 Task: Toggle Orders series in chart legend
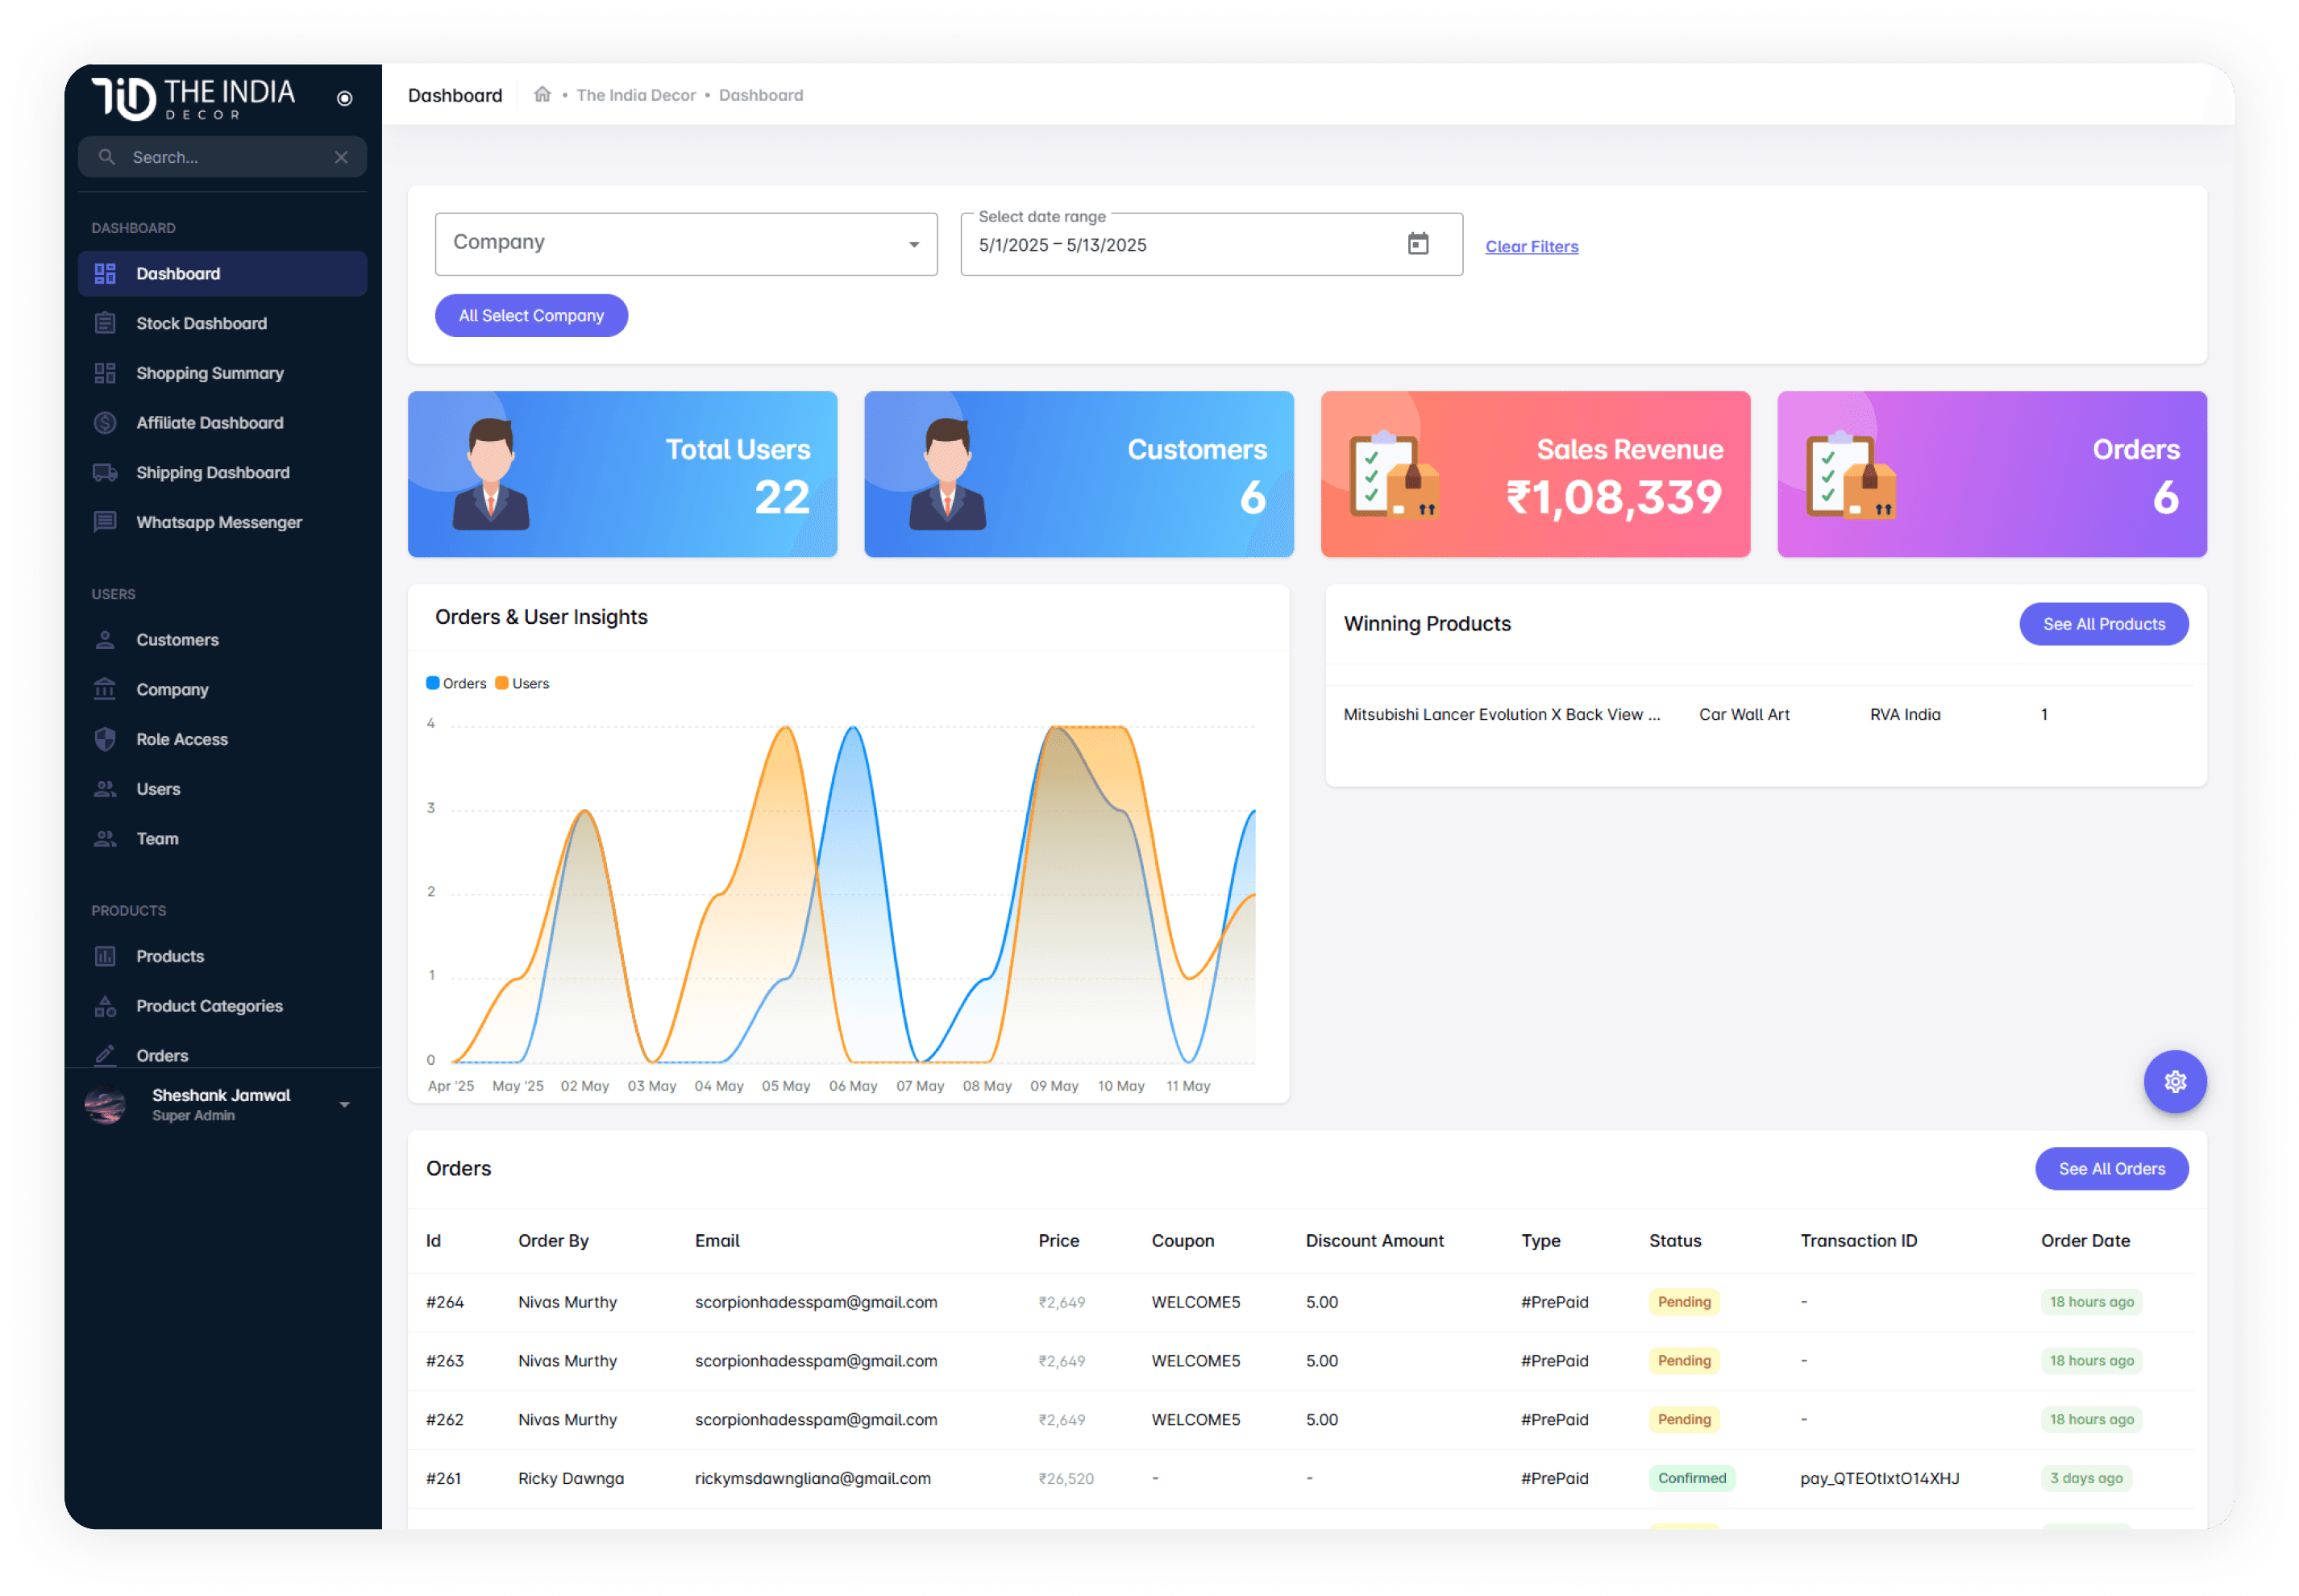(456, 684)
